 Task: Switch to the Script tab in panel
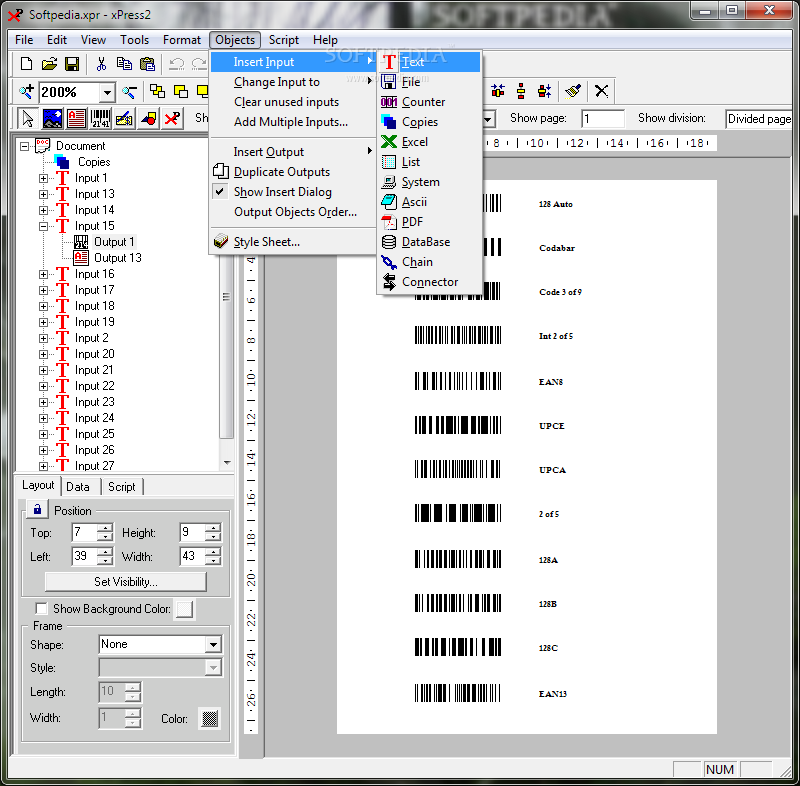pyautogui.click(x=121, y=487)
